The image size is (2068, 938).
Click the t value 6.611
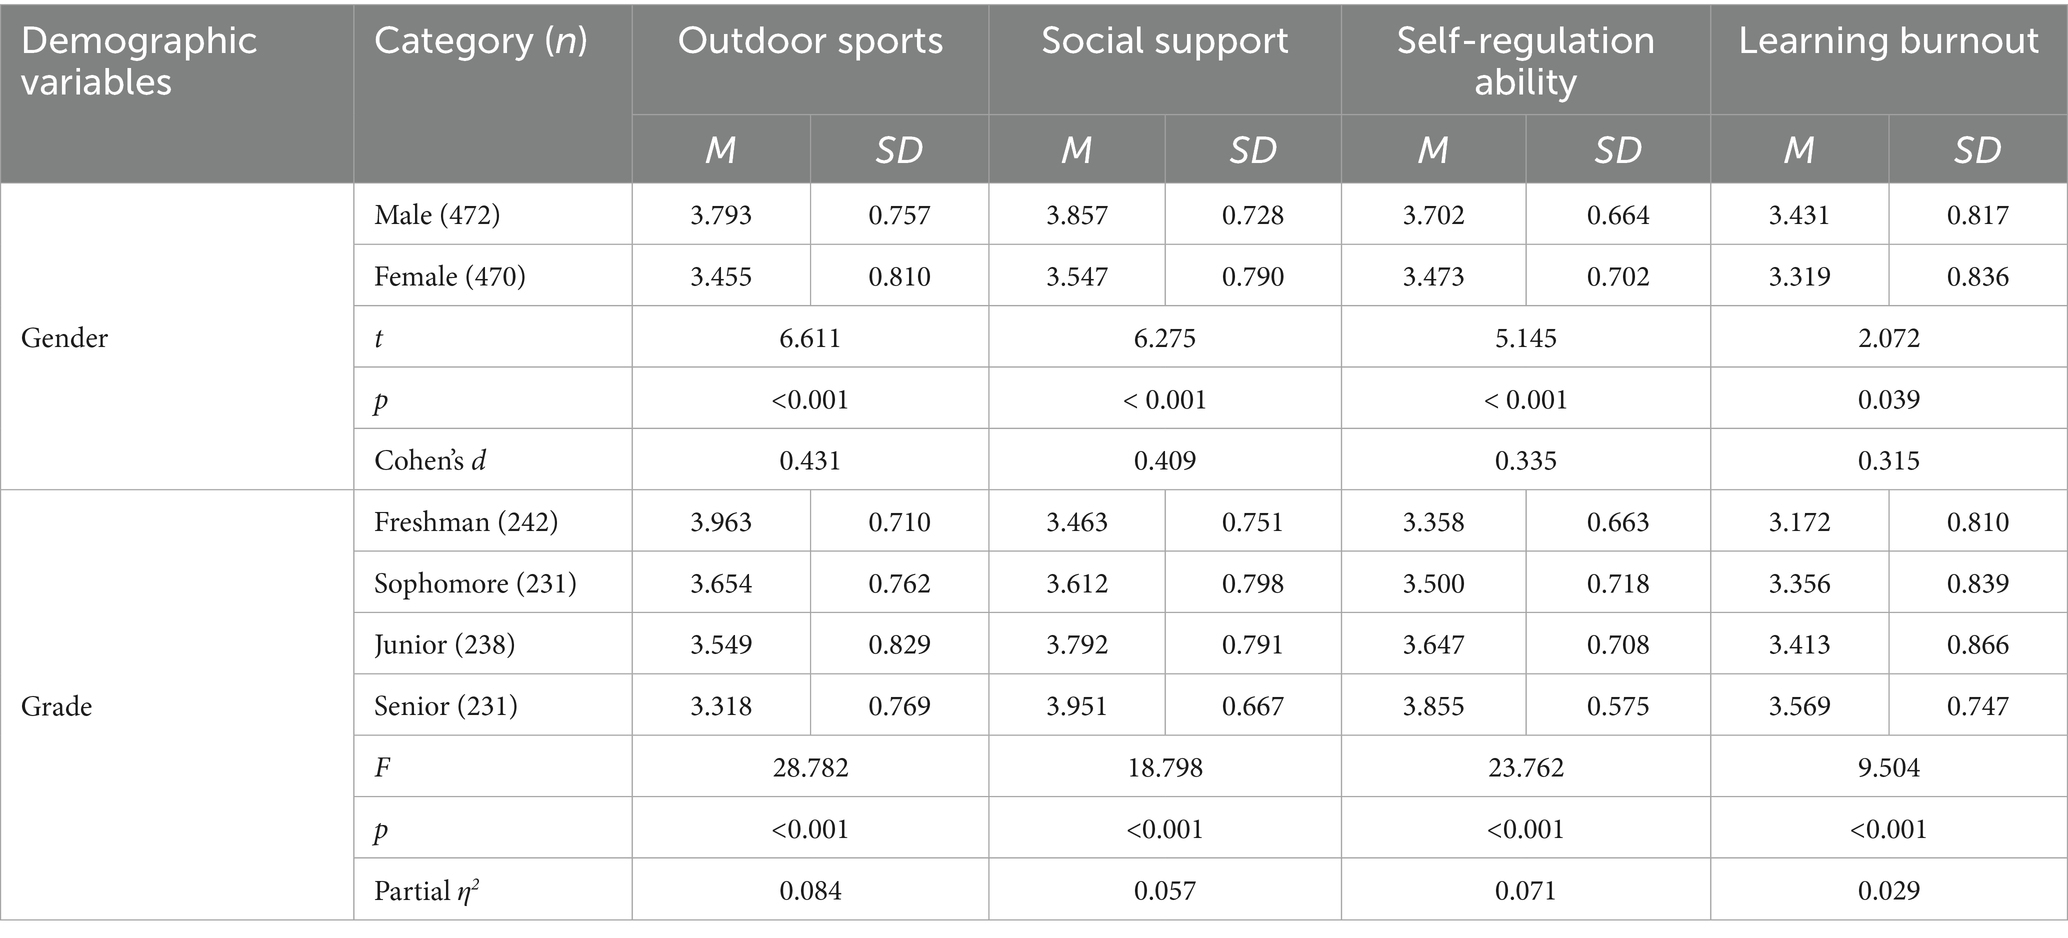coord(810,338)
